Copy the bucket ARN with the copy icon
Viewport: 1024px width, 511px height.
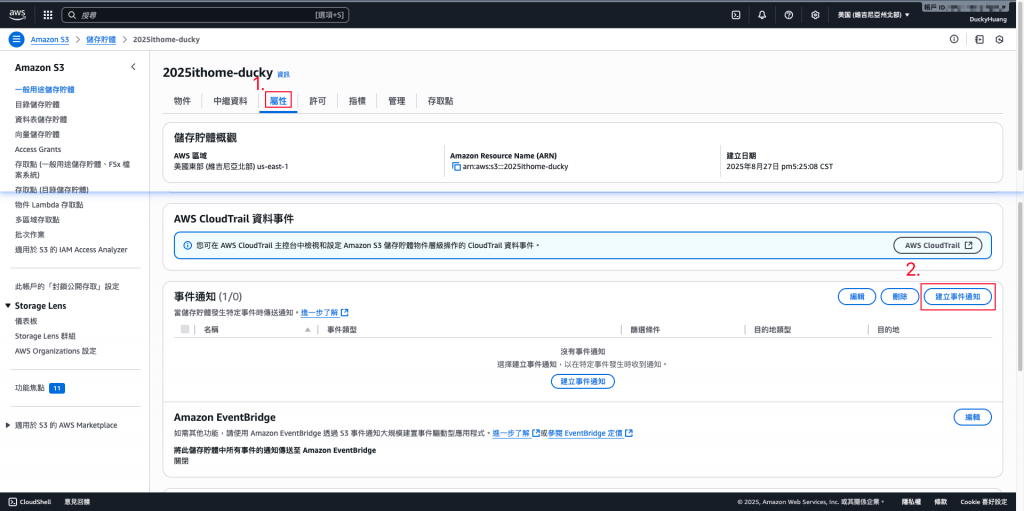tap(456, 167)
